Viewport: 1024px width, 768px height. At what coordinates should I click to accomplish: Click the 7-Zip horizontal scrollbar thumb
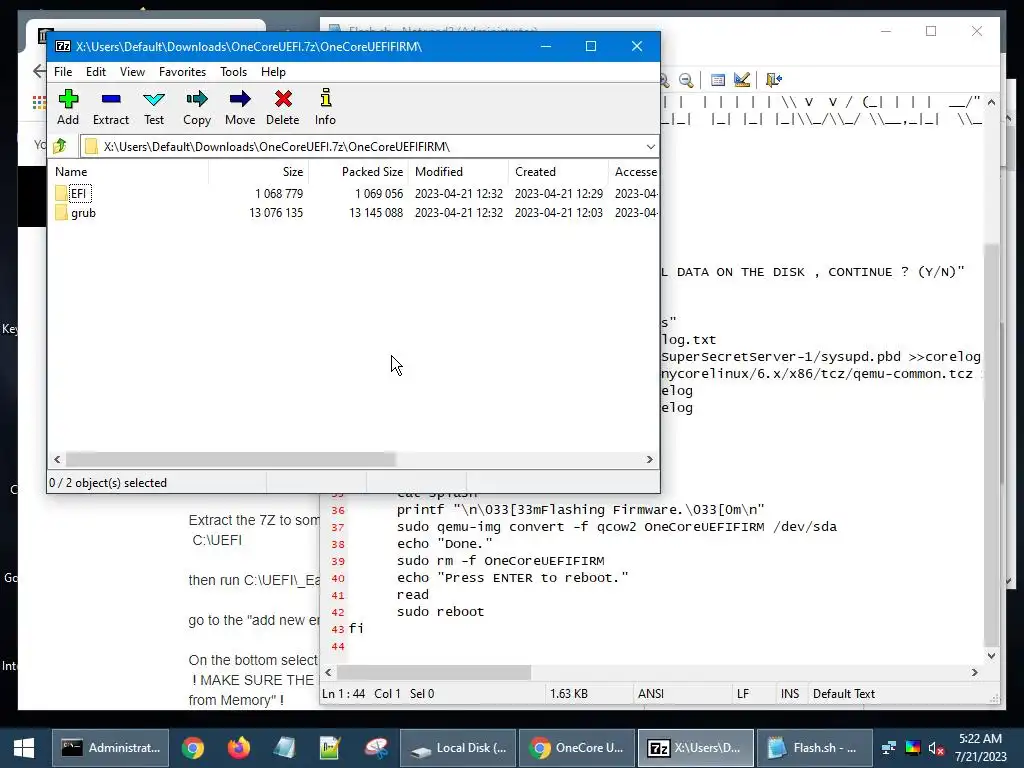coord(231,459)
